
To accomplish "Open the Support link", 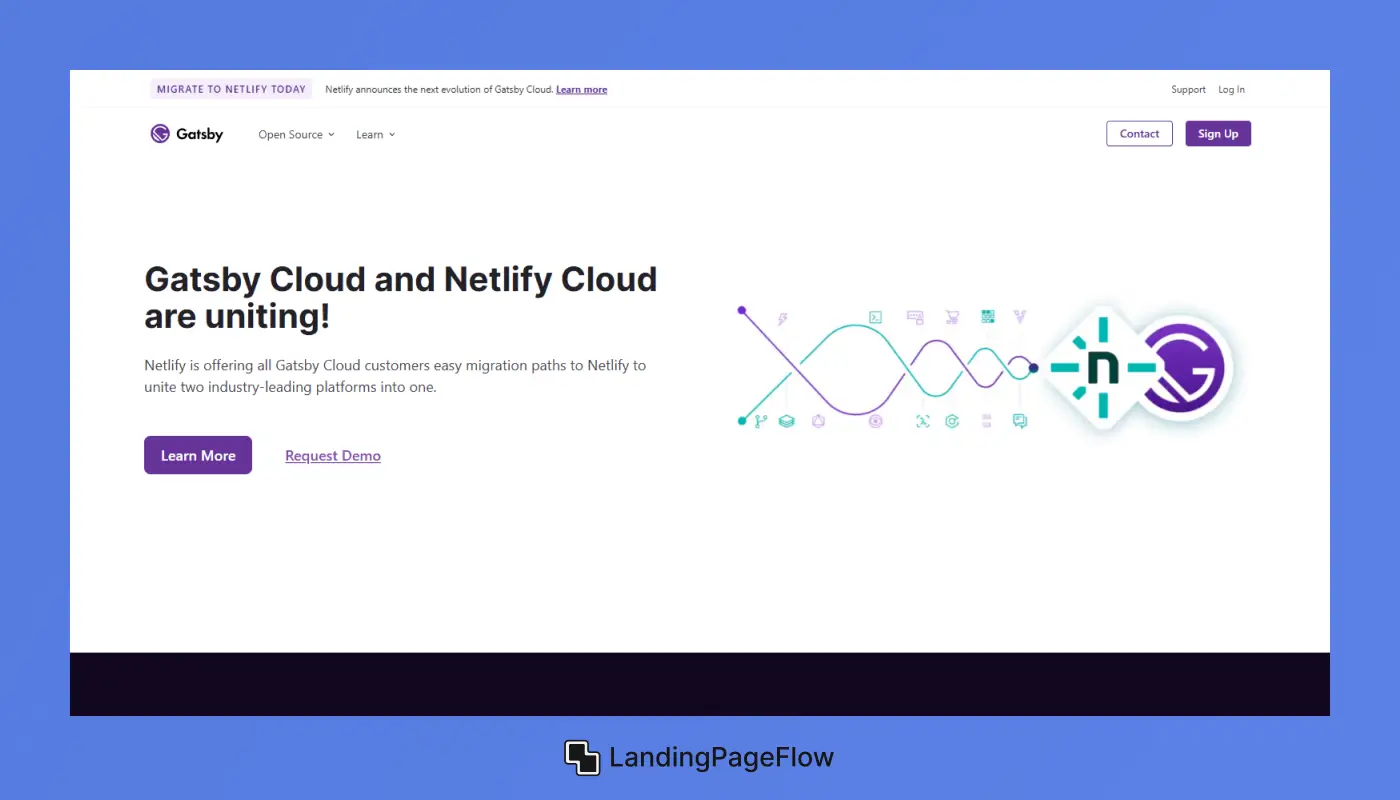I will 1188,90.
